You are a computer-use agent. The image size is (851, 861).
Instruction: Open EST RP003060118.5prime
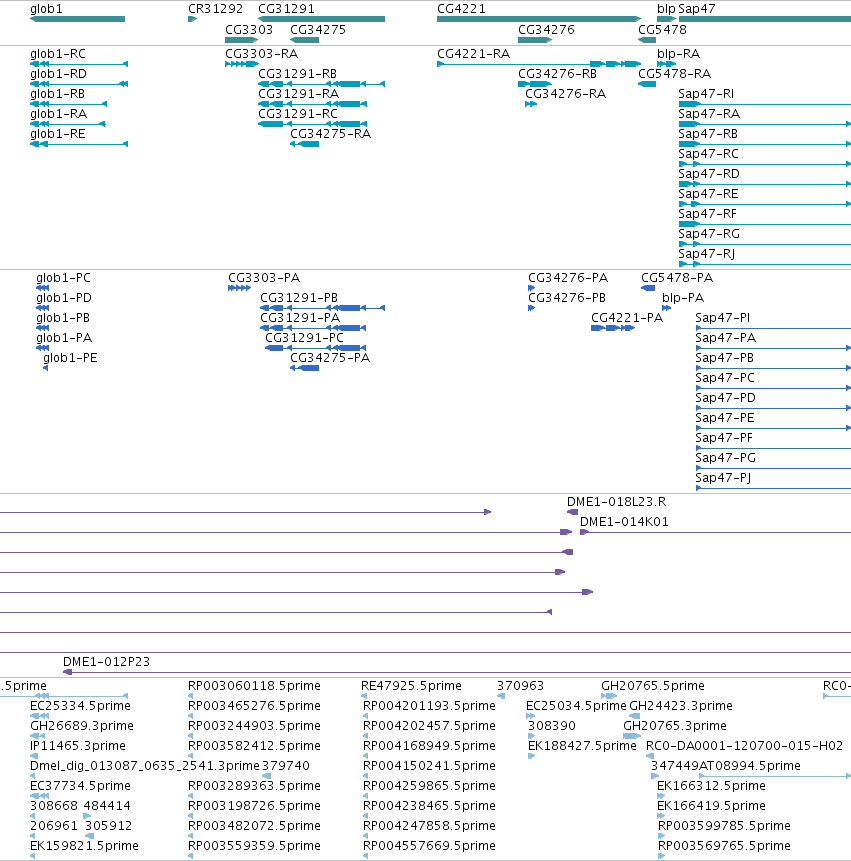pos(254,686)
